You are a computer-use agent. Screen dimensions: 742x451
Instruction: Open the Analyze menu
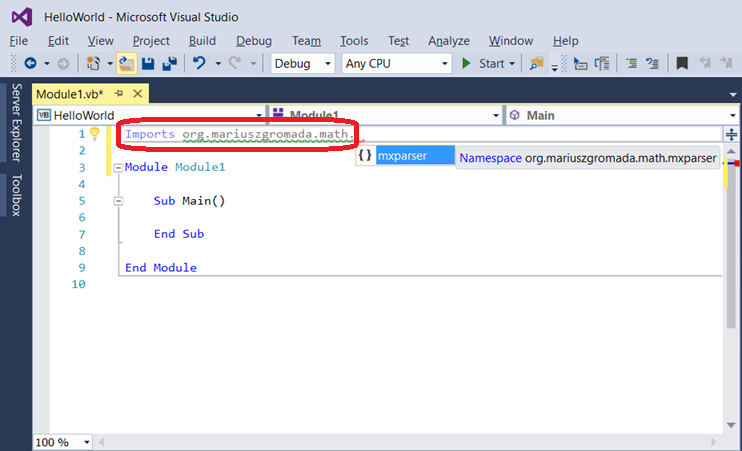[449, 41]
